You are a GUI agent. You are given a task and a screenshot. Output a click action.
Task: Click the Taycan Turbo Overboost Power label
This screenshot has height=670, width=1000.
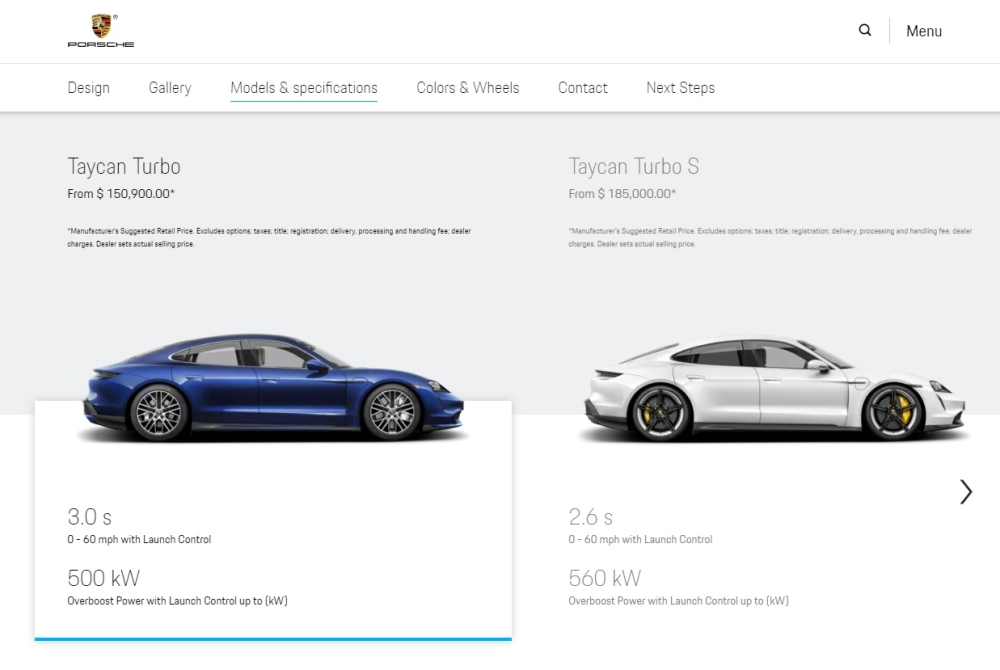click(177, 601)
